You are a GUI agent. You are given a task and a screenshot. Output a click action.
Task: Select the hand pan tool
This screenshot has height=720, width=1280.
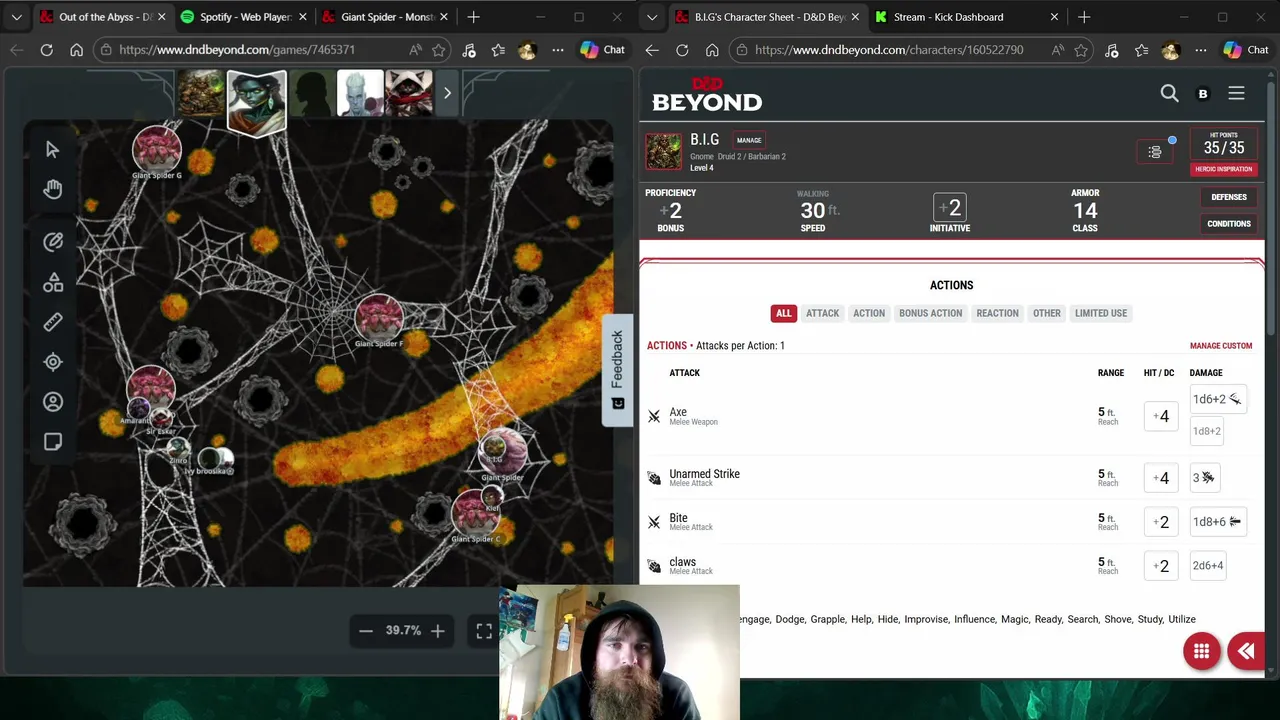[x=53, y=189]
